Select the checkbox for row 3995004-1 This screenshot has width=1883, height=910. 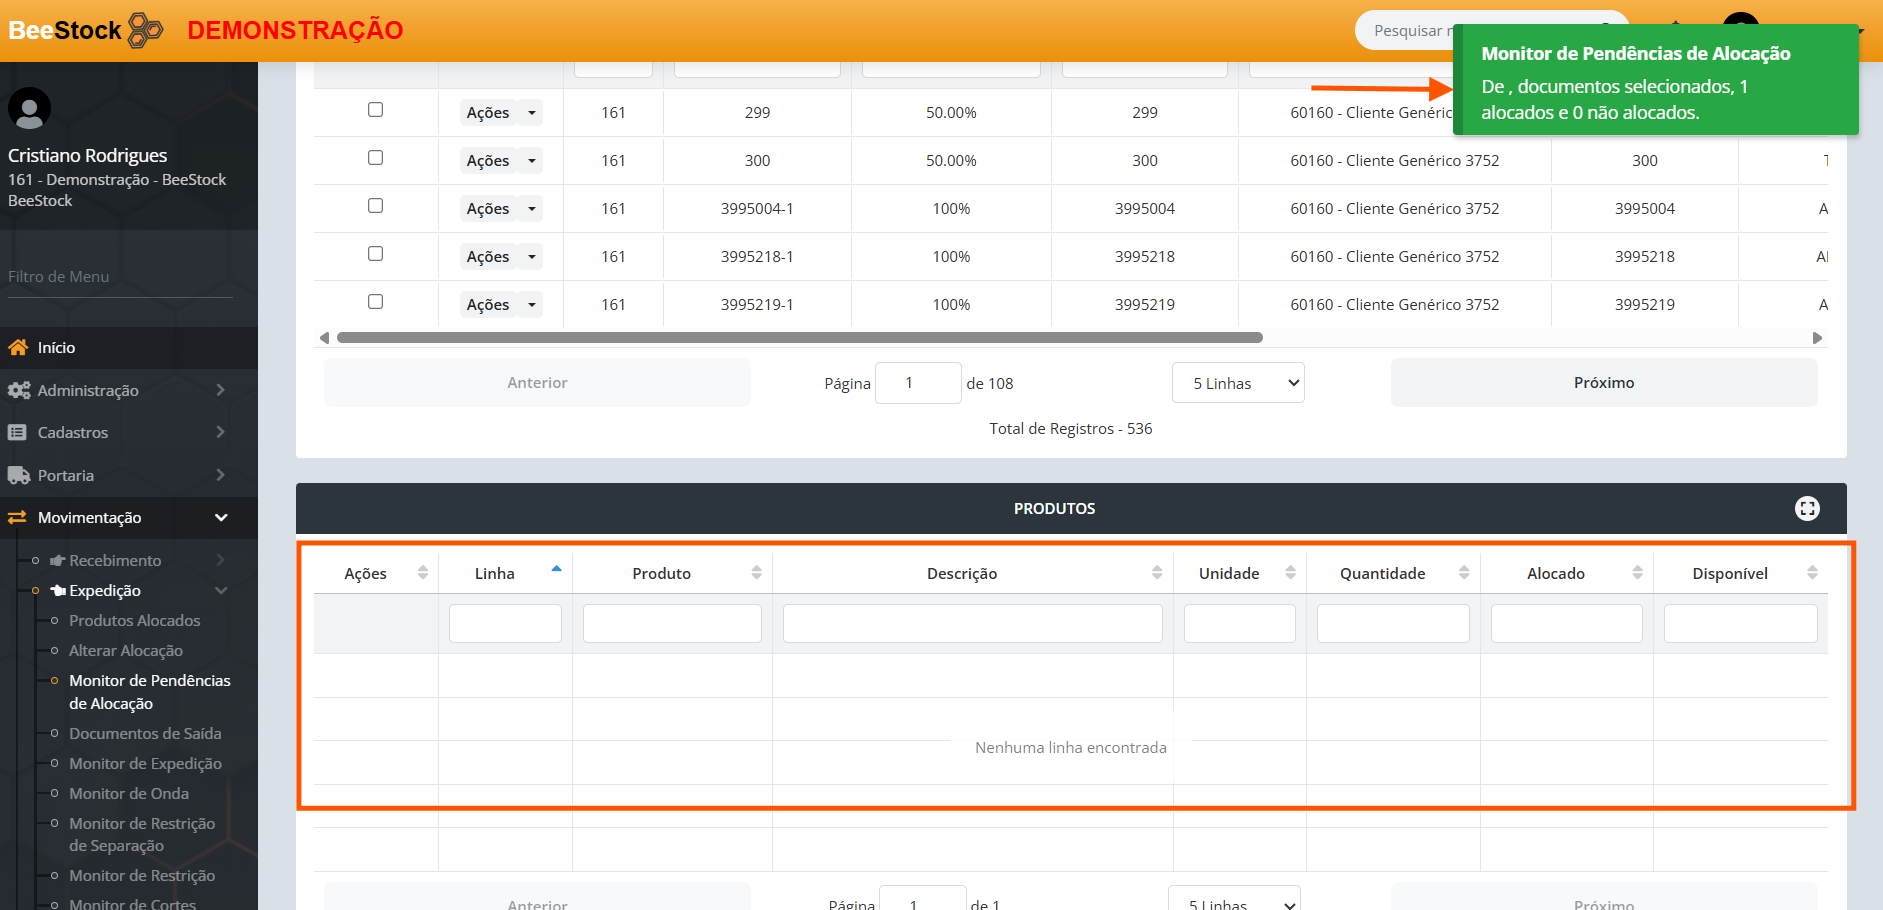tap(375, 206)
